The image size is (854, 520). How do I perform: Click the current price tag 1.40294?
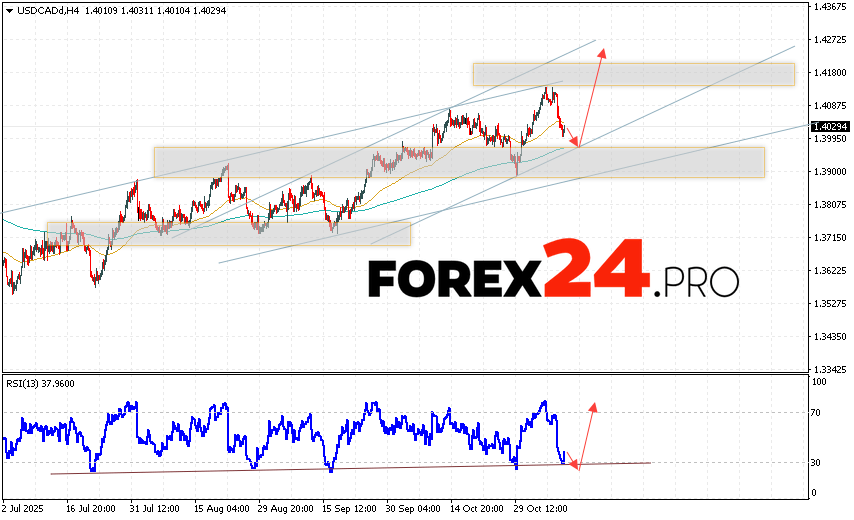tap(829, 126)
